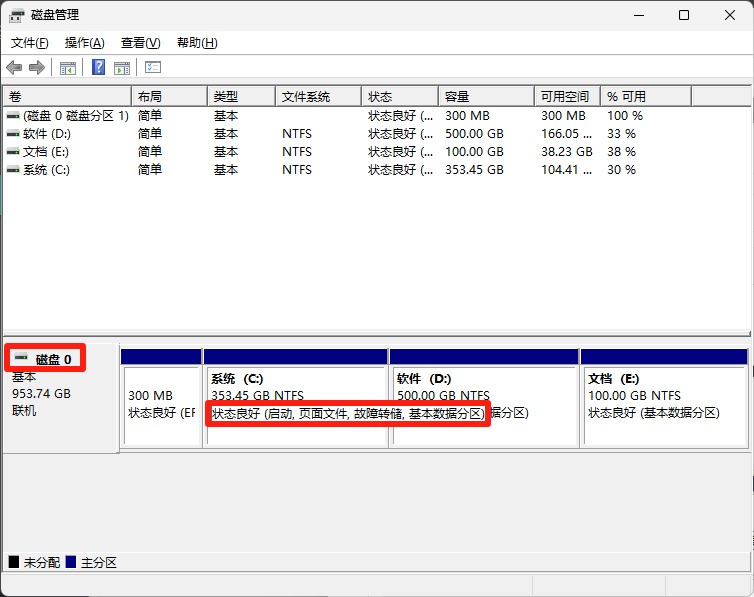Click the 30 % available cell
The image size is (754, 597).
(621, 170)
